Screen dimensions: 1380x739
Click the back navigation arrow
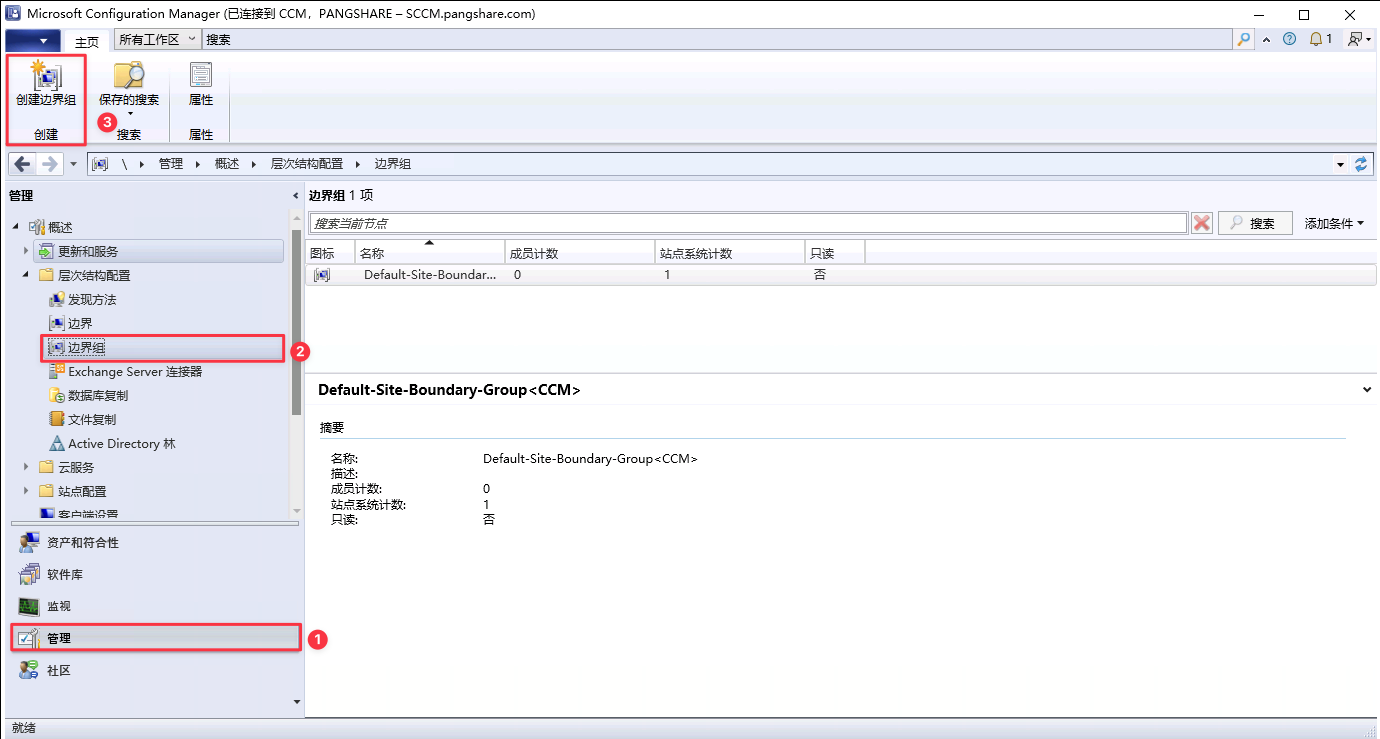pyautogui.click(x=22, y=164)
